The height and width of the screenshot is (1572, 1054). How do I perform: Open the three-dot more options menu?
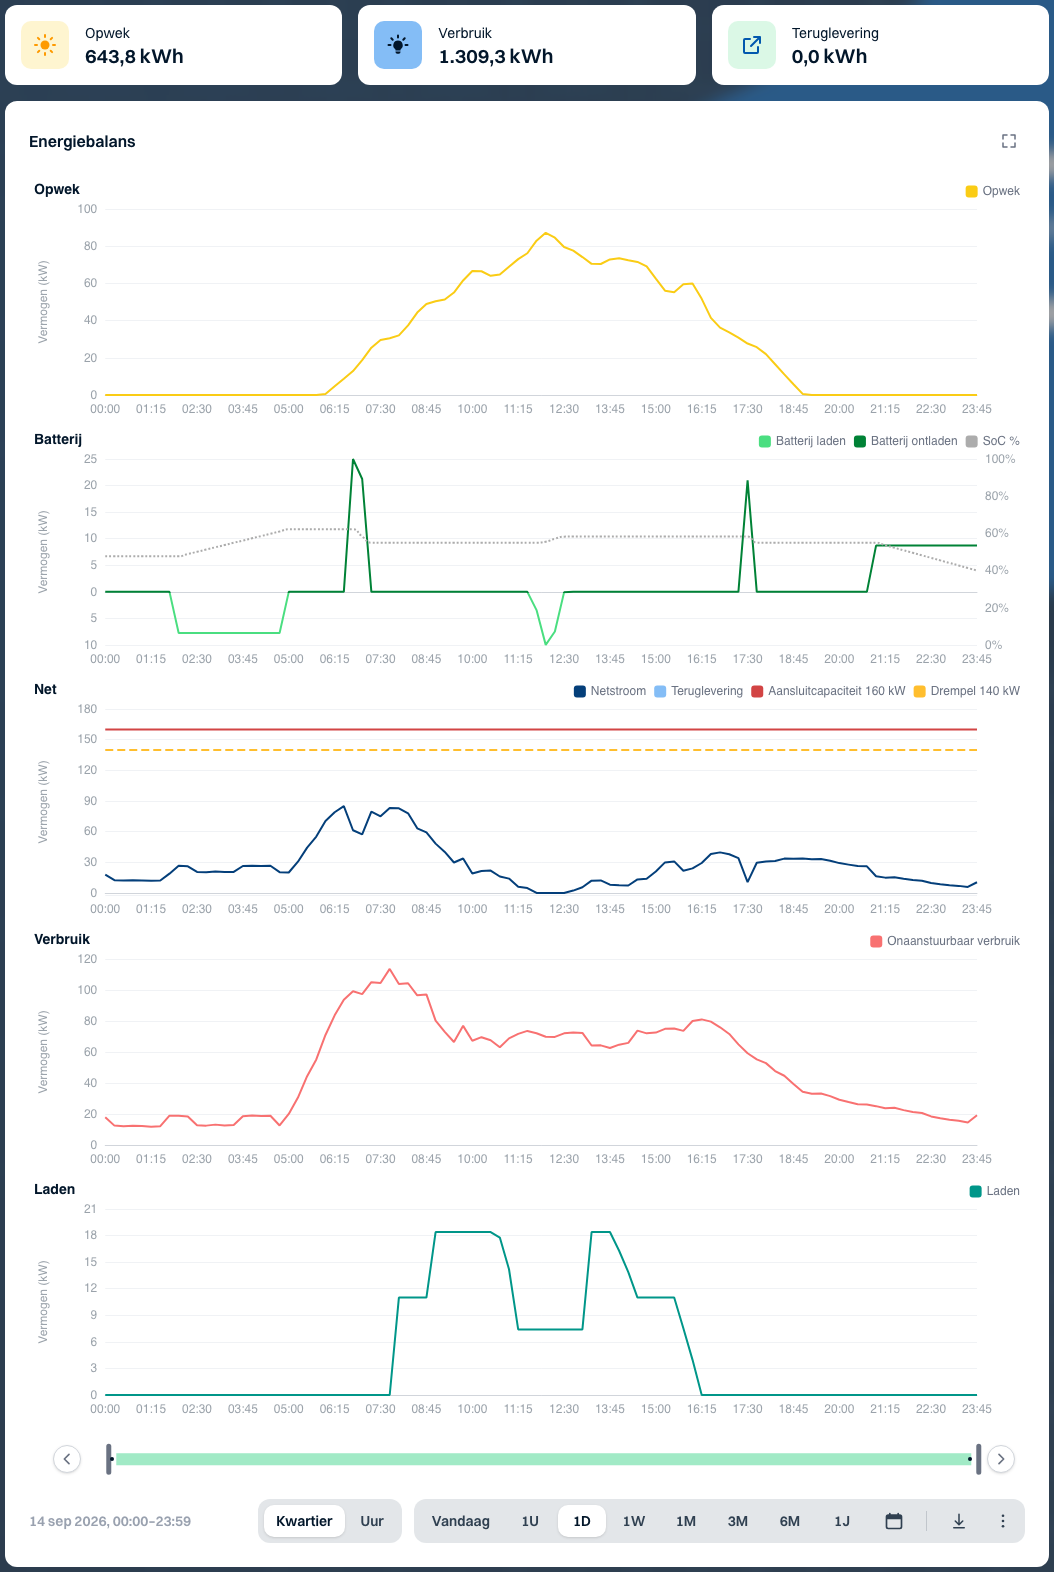point(1003,1521)
